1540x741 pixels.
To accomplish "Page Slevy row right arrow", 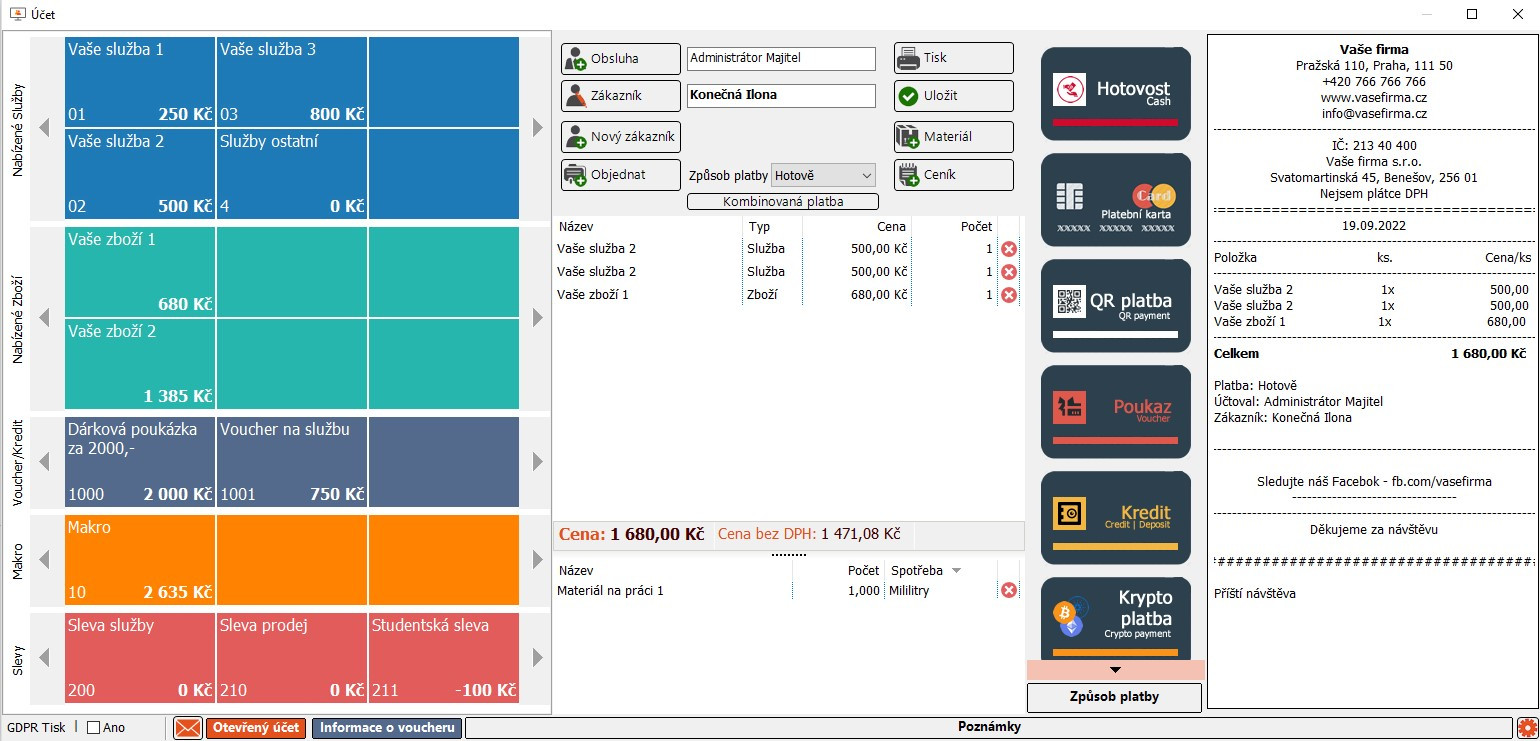I will click(537, 658).
